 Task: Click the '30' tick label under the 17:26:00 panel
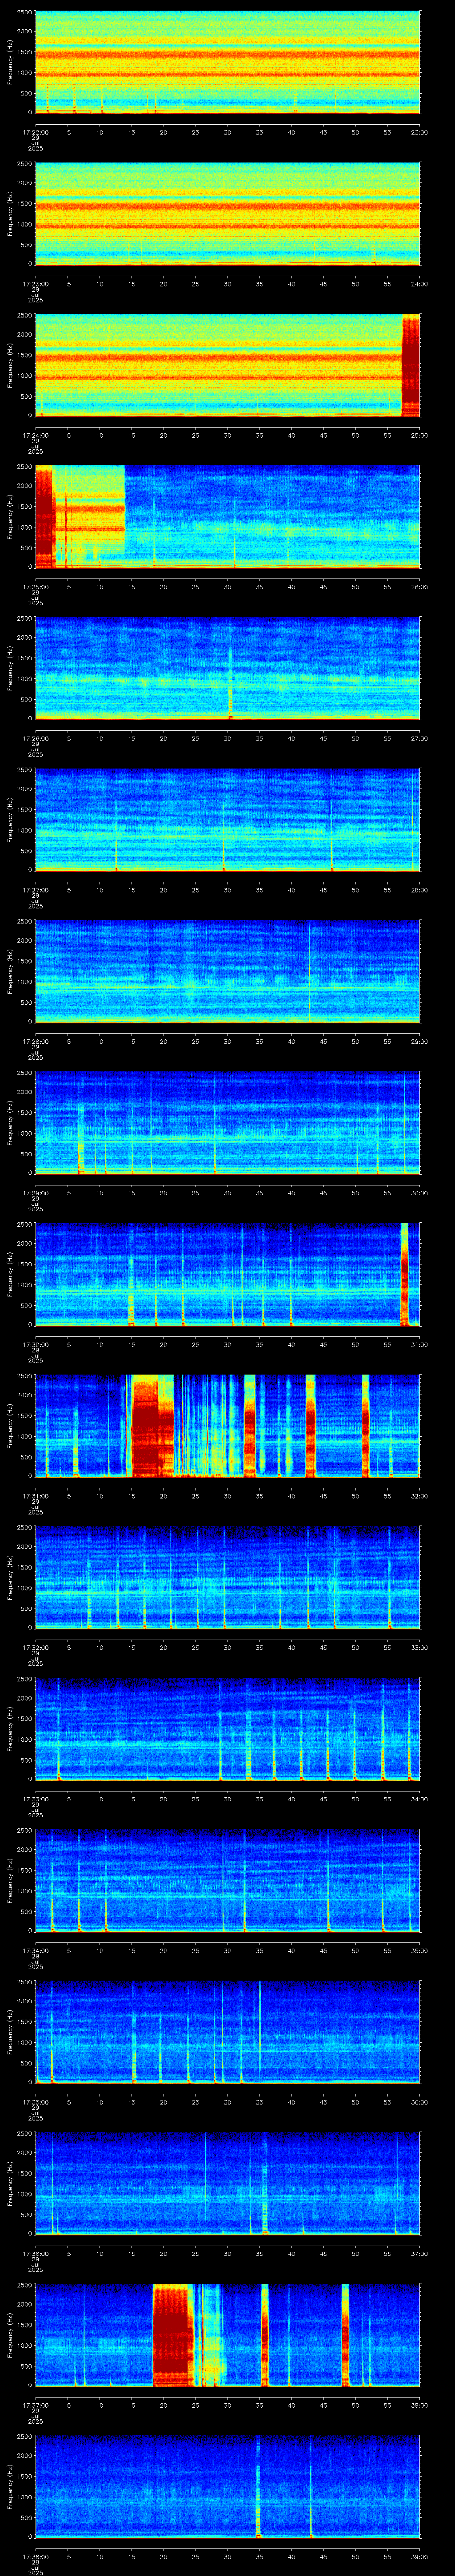(x=227, y=738)
